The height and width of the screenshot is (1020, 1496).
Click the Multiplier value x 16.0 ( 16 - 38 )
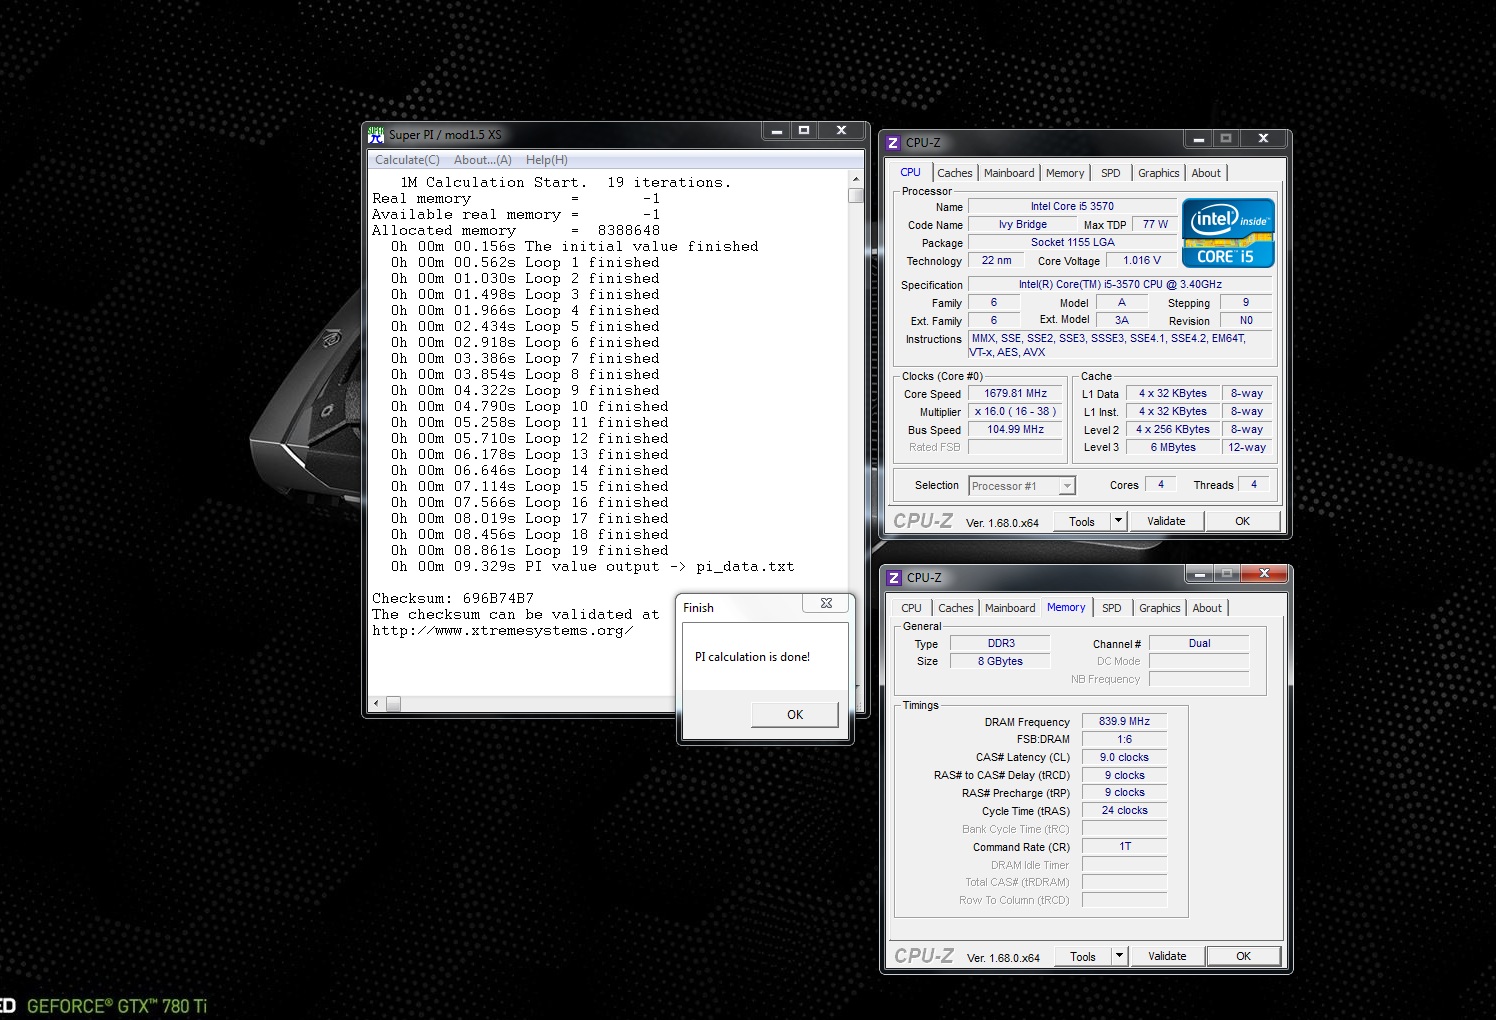(1015, 412)
